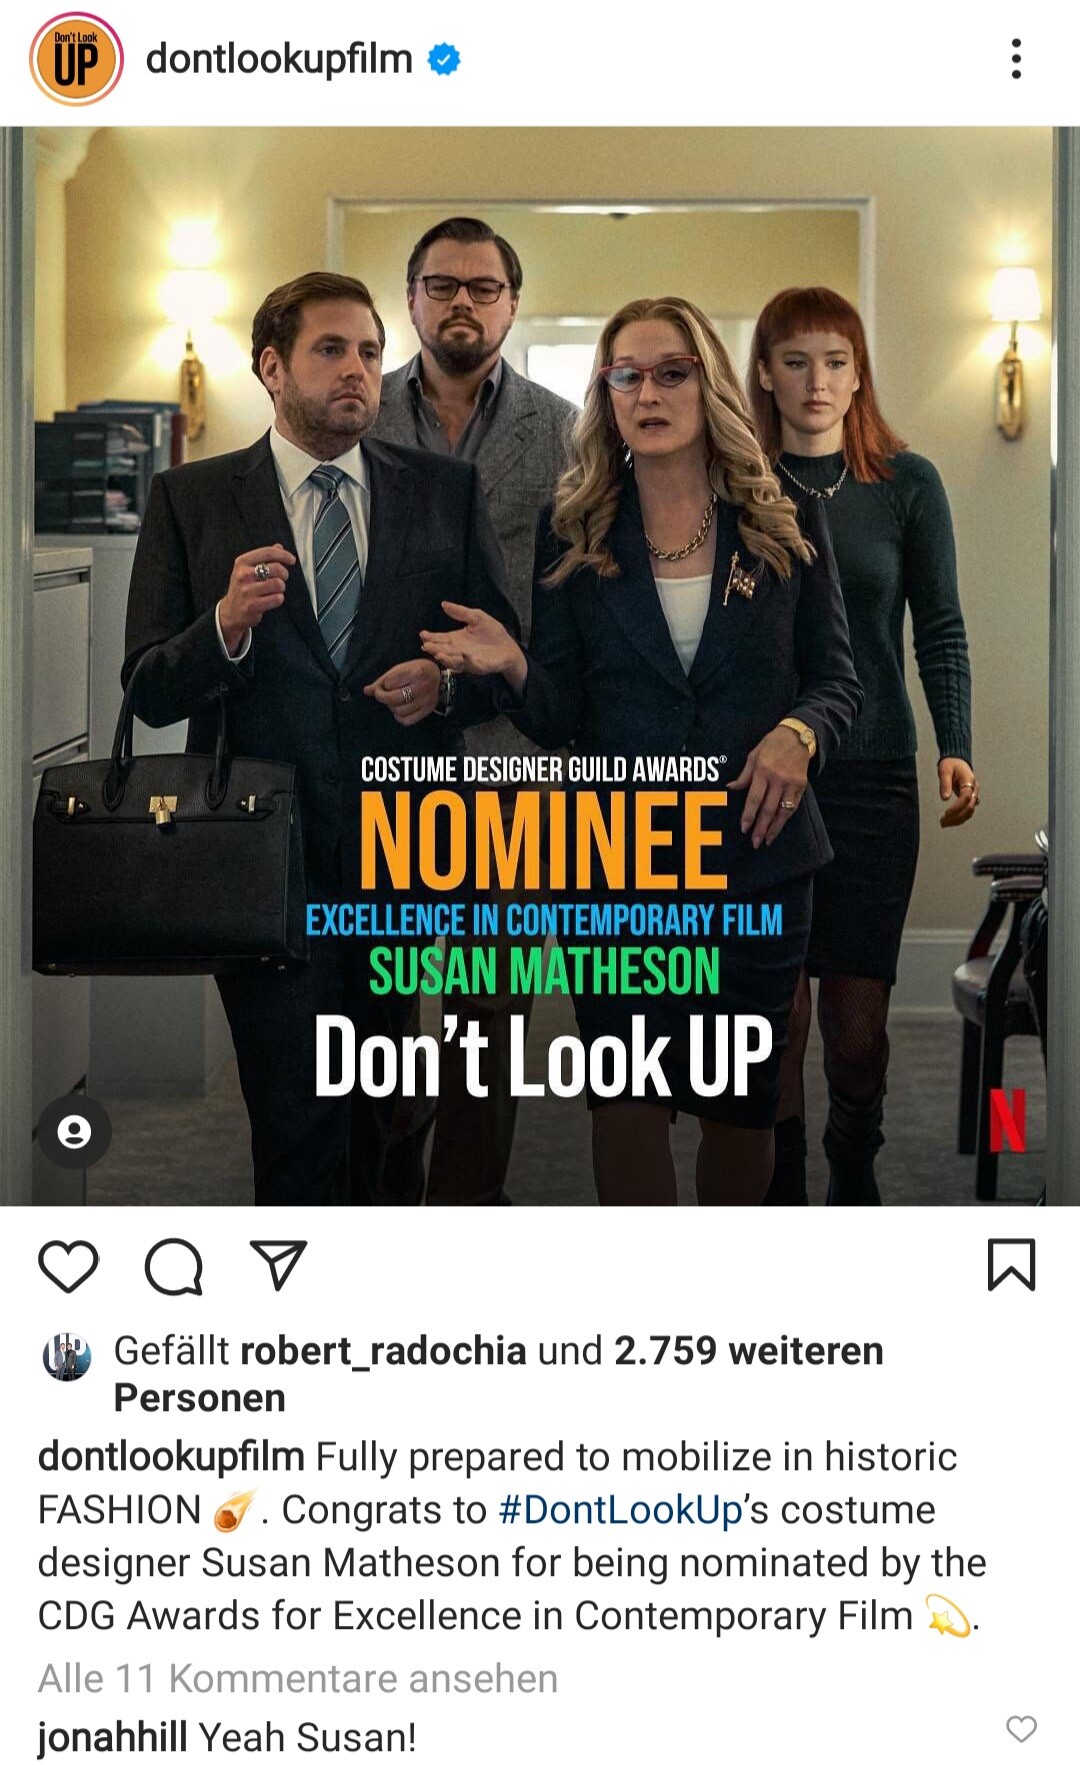Open the dontlookupfilm username in header
The image size is (1080, 1765).
[x=279, y=59]
